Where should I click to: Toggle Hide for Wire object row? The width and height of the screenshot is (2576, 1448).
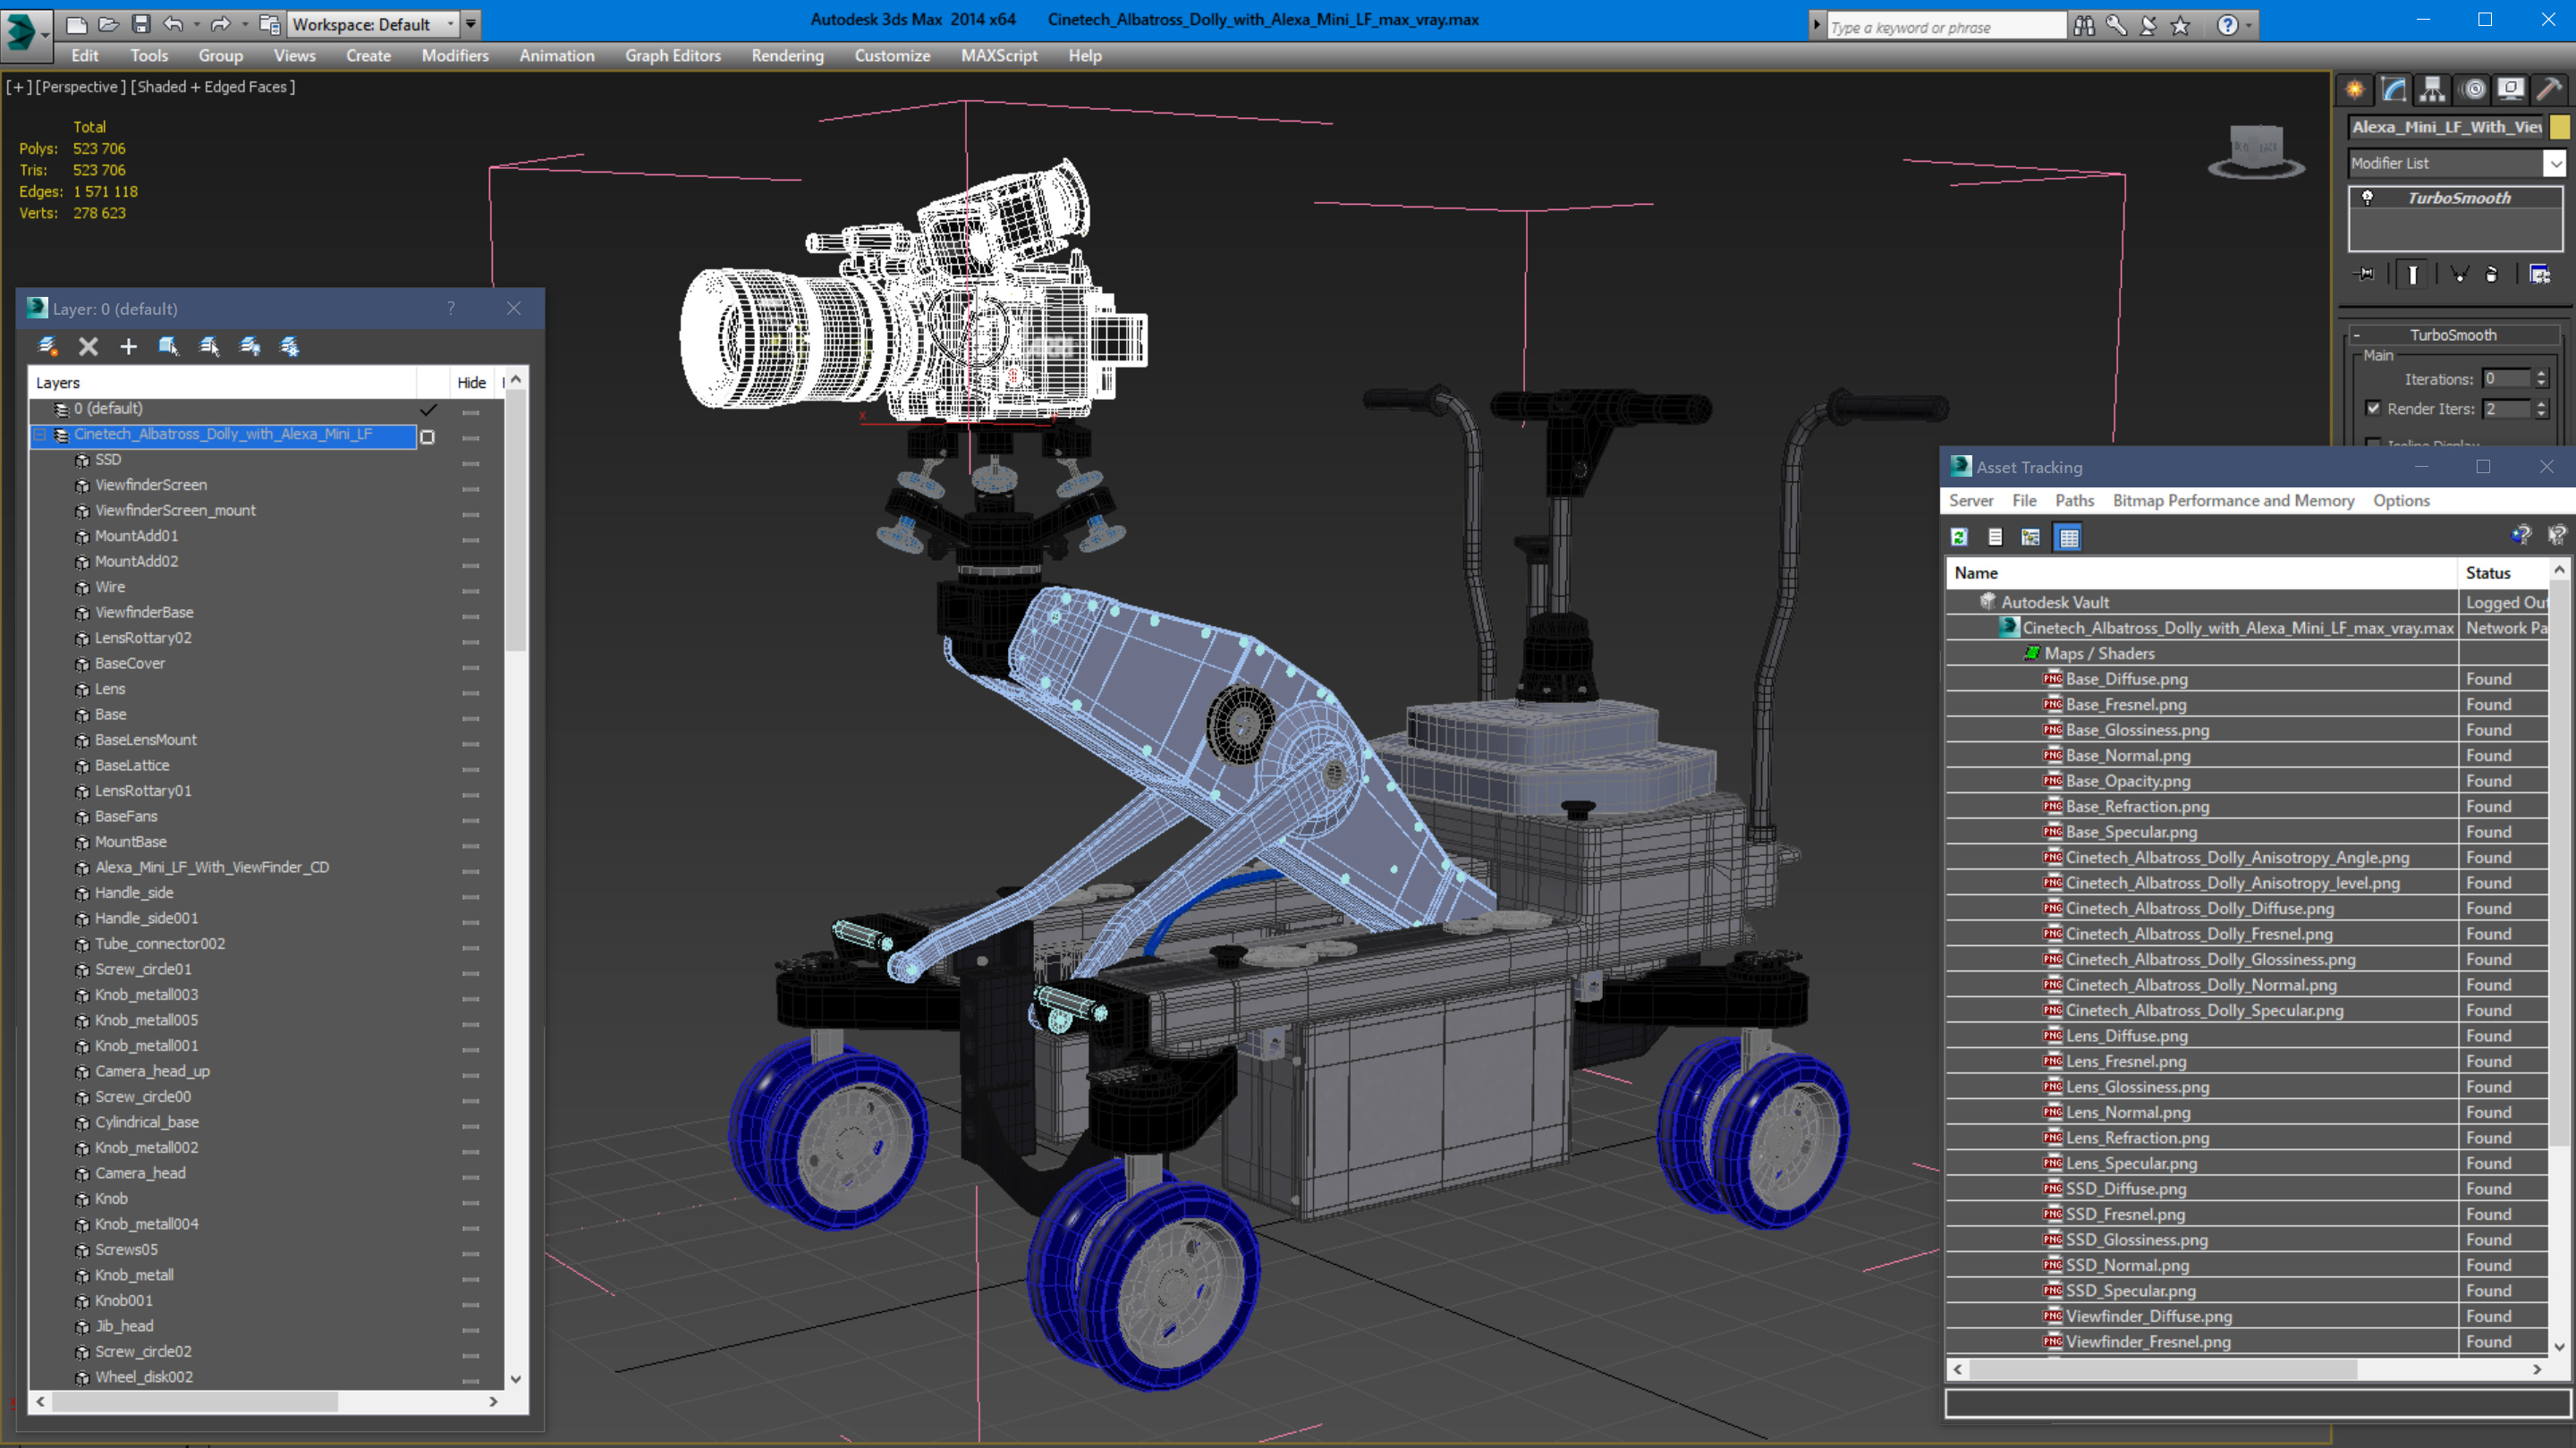click(471, 590)
